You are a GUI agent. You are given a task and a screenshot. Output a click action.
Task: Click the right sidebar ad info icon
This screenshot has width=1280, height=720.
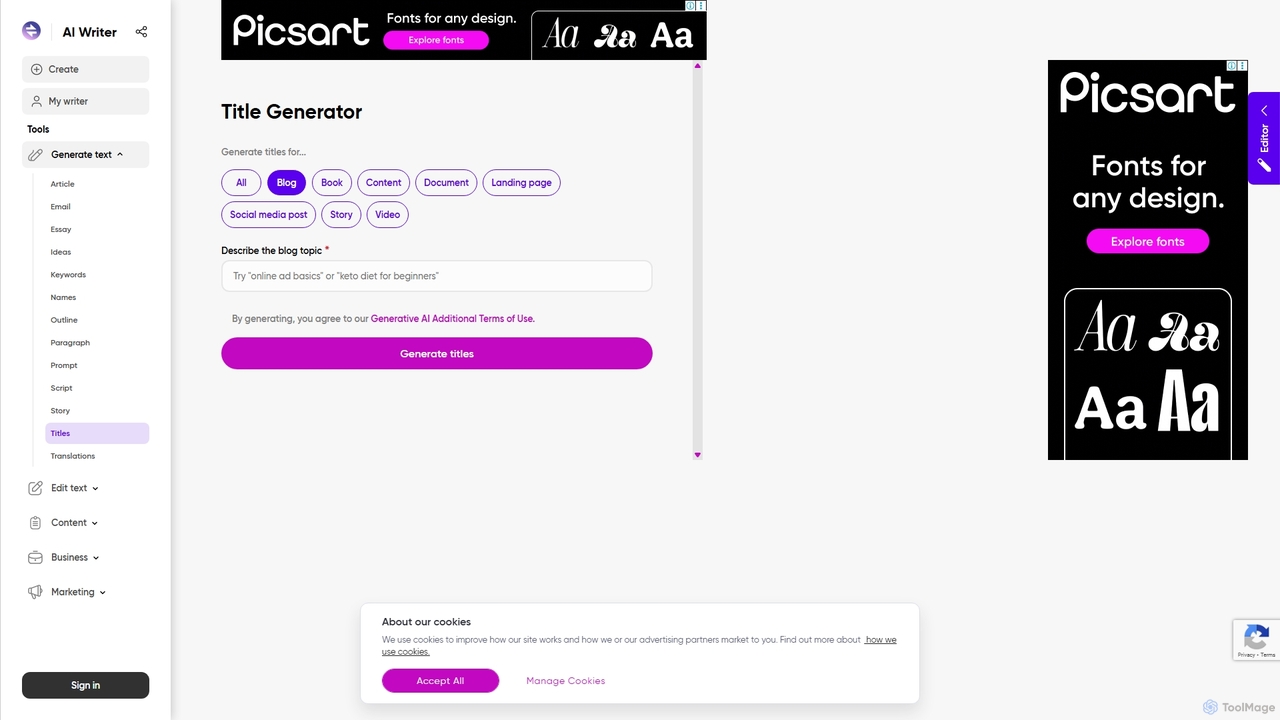[1232, 65]
